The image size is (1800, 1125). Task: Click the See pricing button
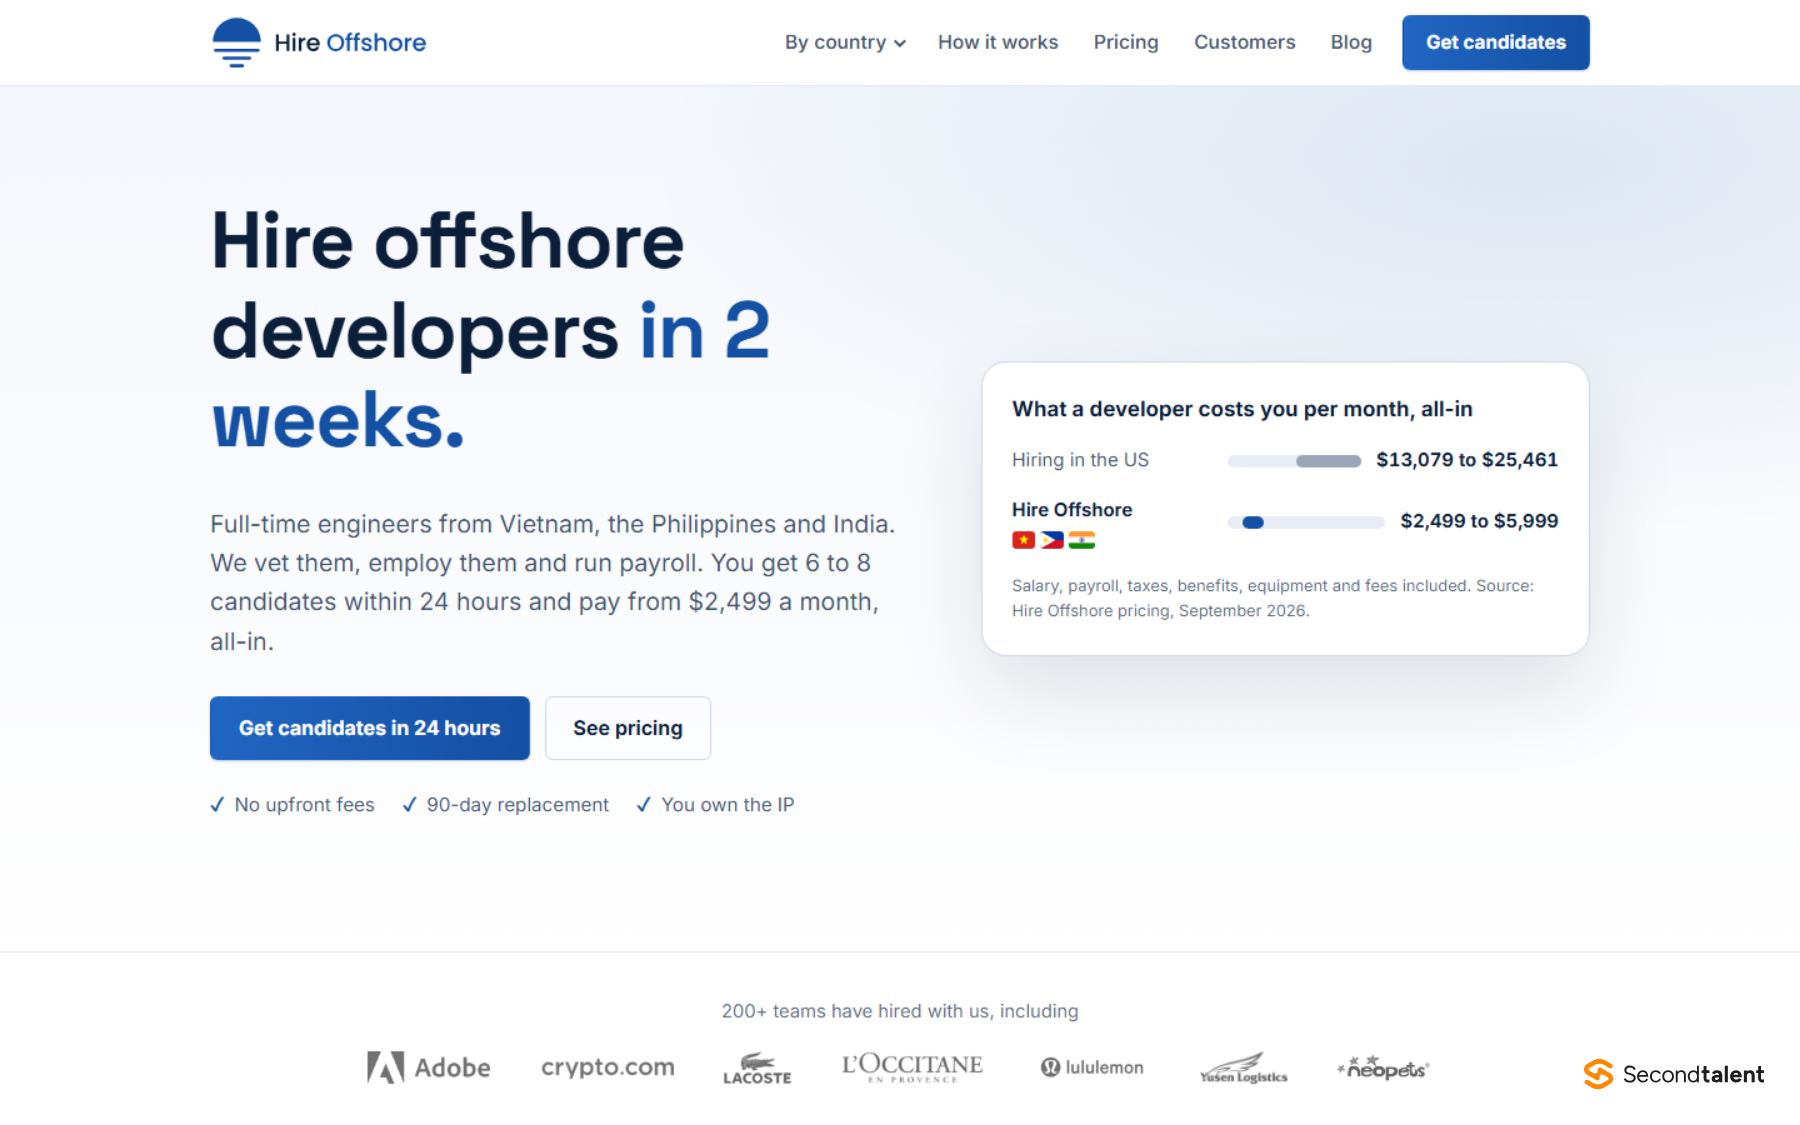point(628,728)
